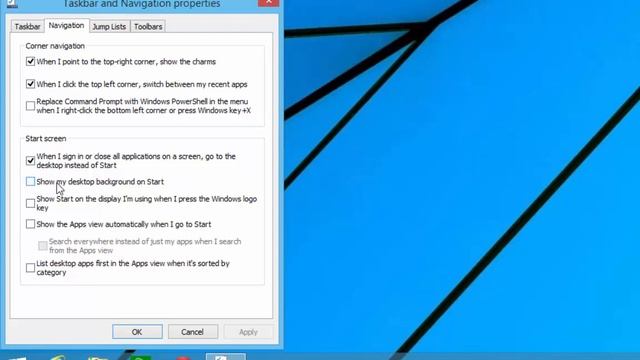Close the Taskbar and Navigation properties dialog
640x360 pixels.
click(x=269, y=3)
